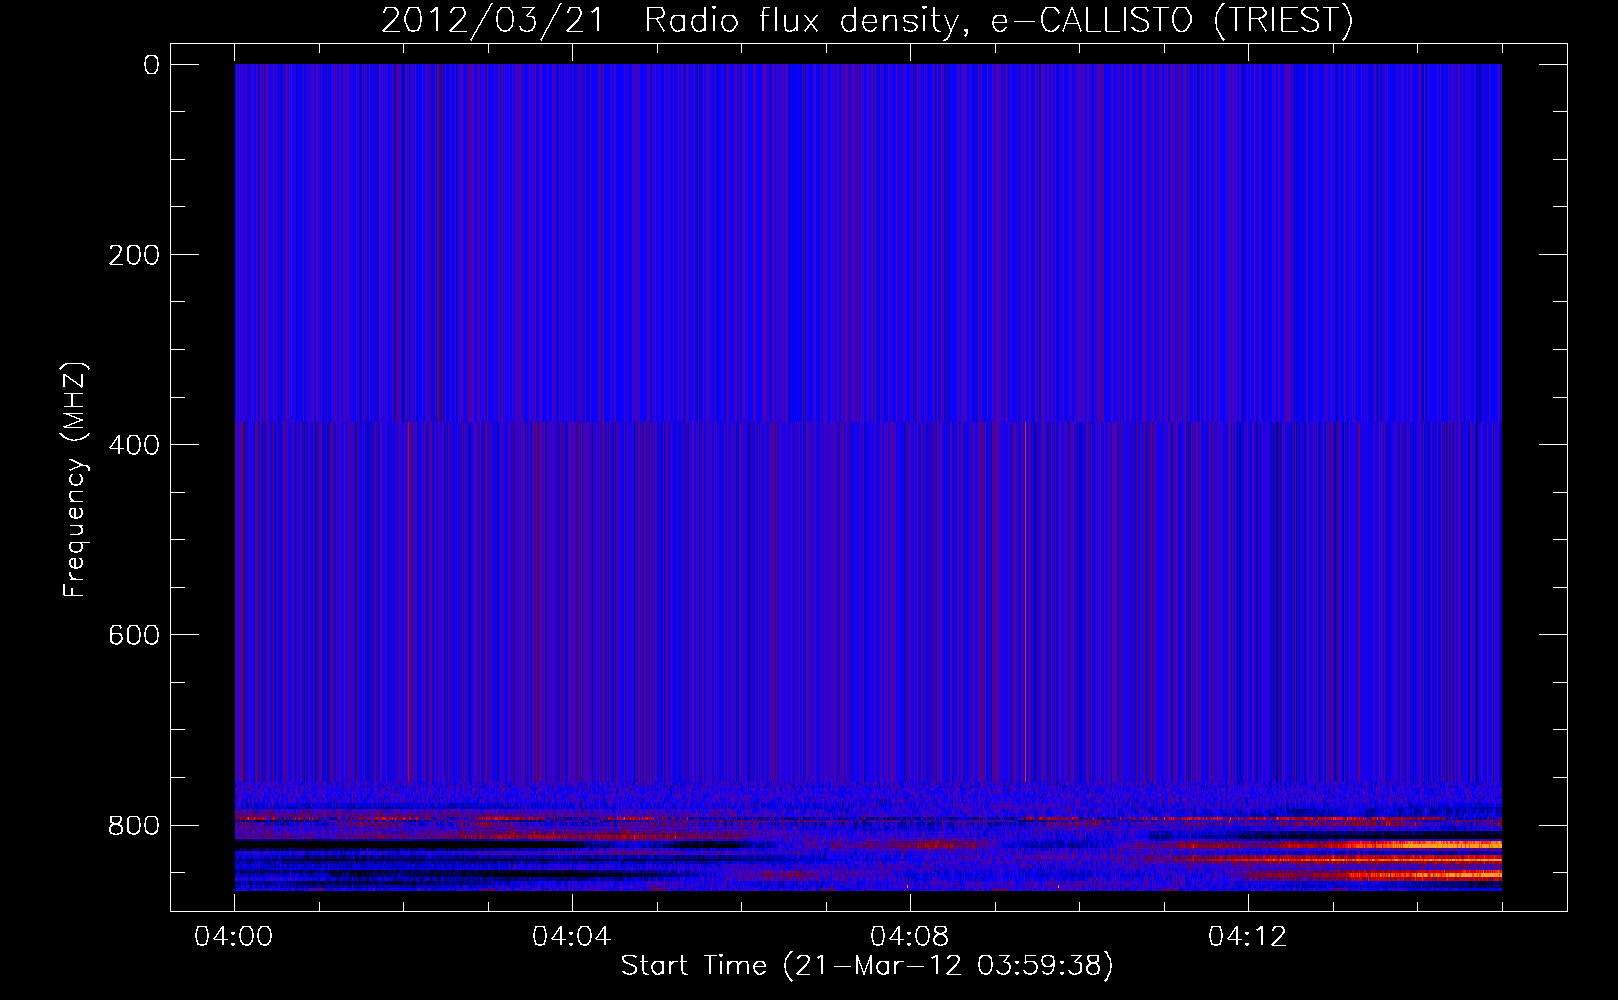Select the "Frequency (MHZ)" y-axis label
This screenshot has height=1000, width=1618.
tap(75, 480)
